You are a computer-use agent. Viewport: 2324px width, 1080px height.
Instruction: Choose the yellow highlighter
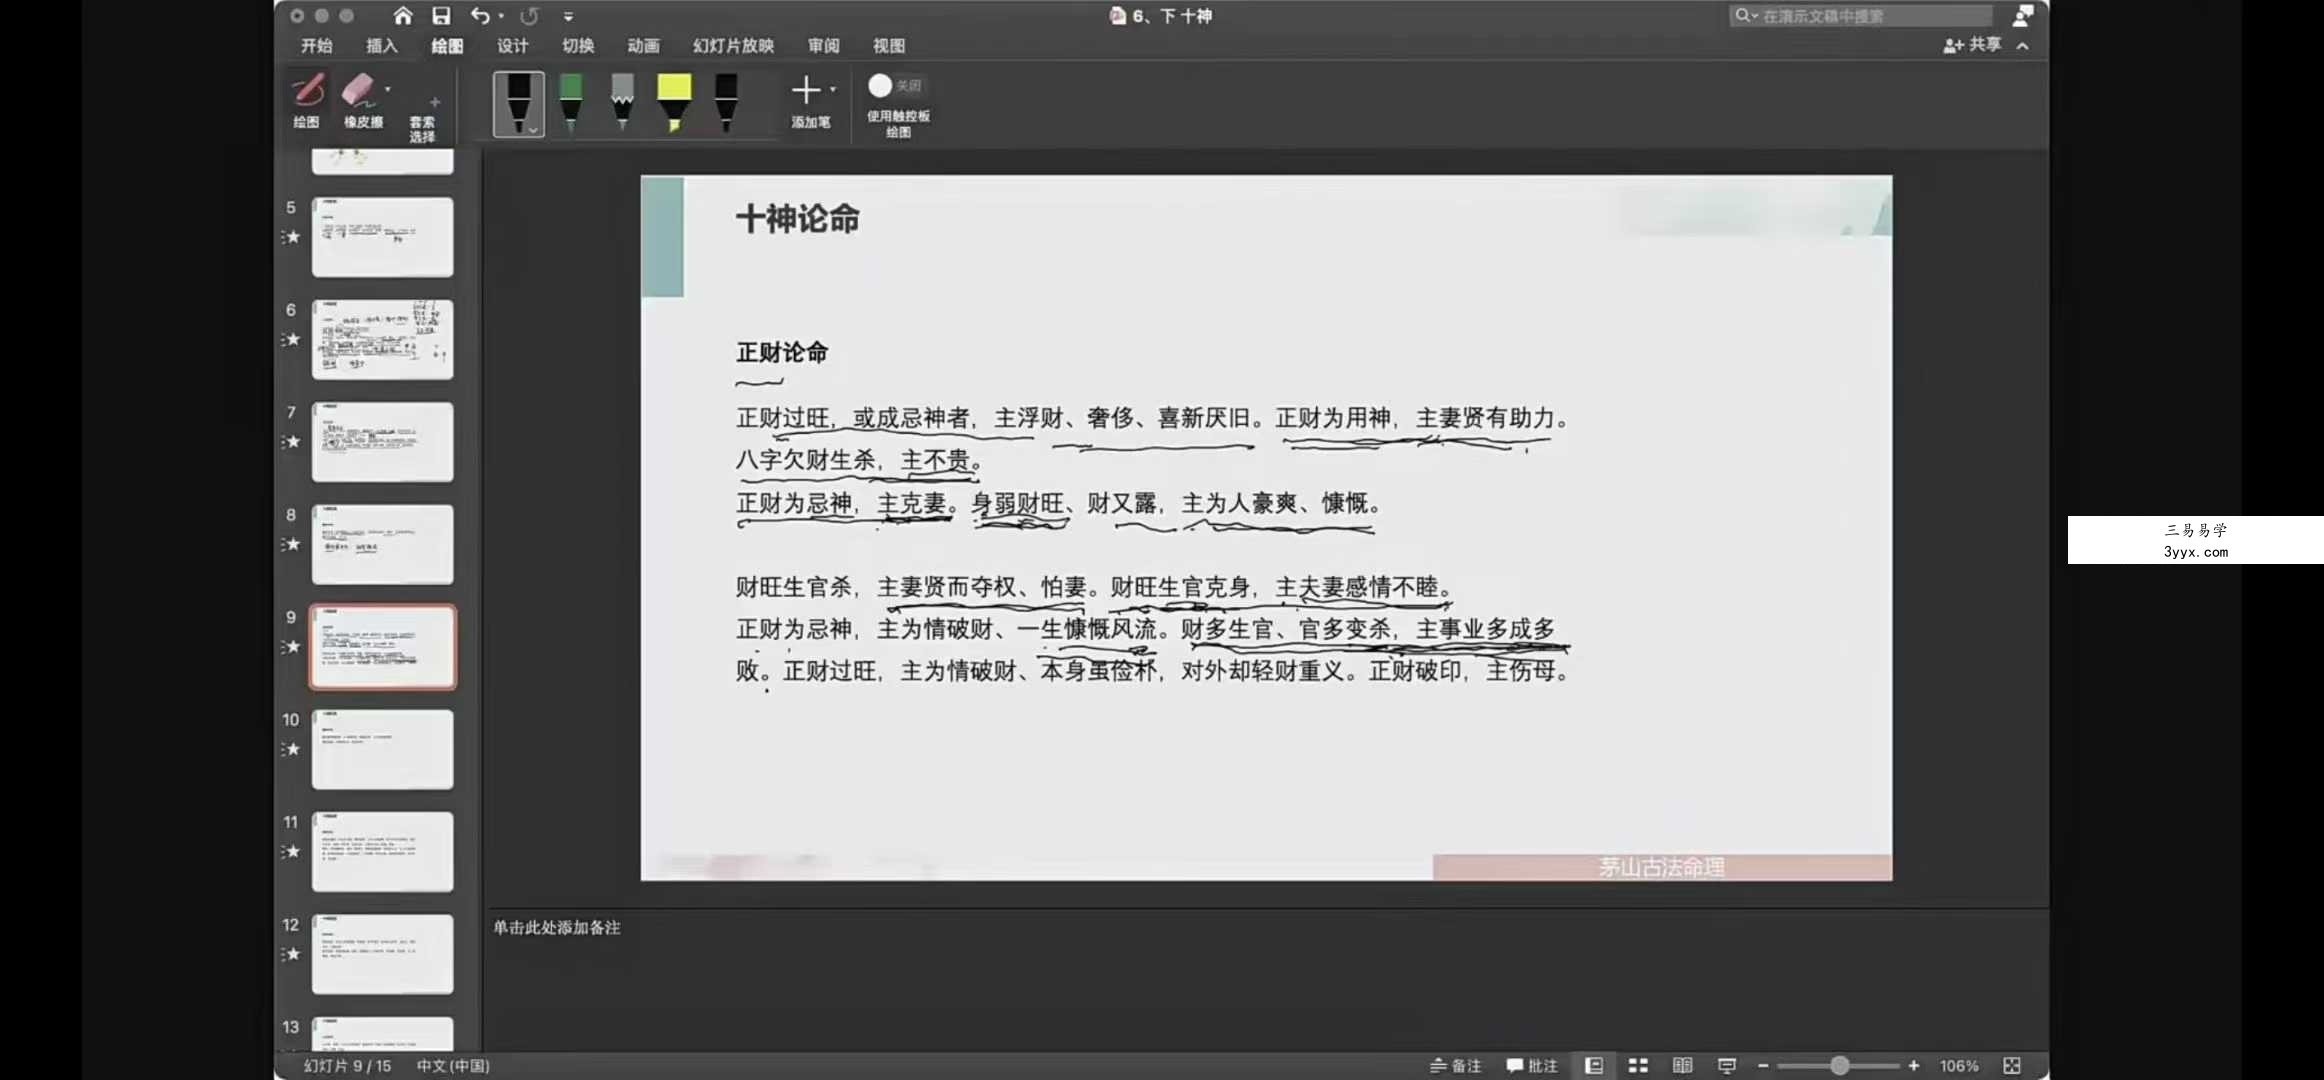[x=674, y=102]
